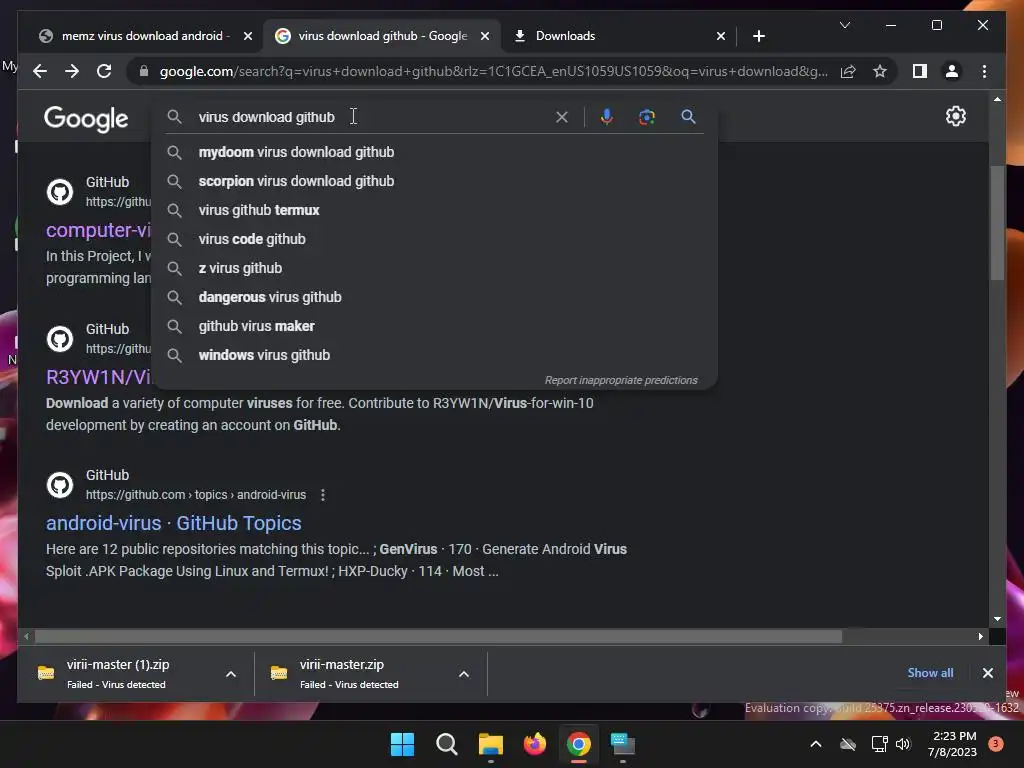Close the virus download github tab
This screenshot has width=1024, height=768.
click(485, 36)
